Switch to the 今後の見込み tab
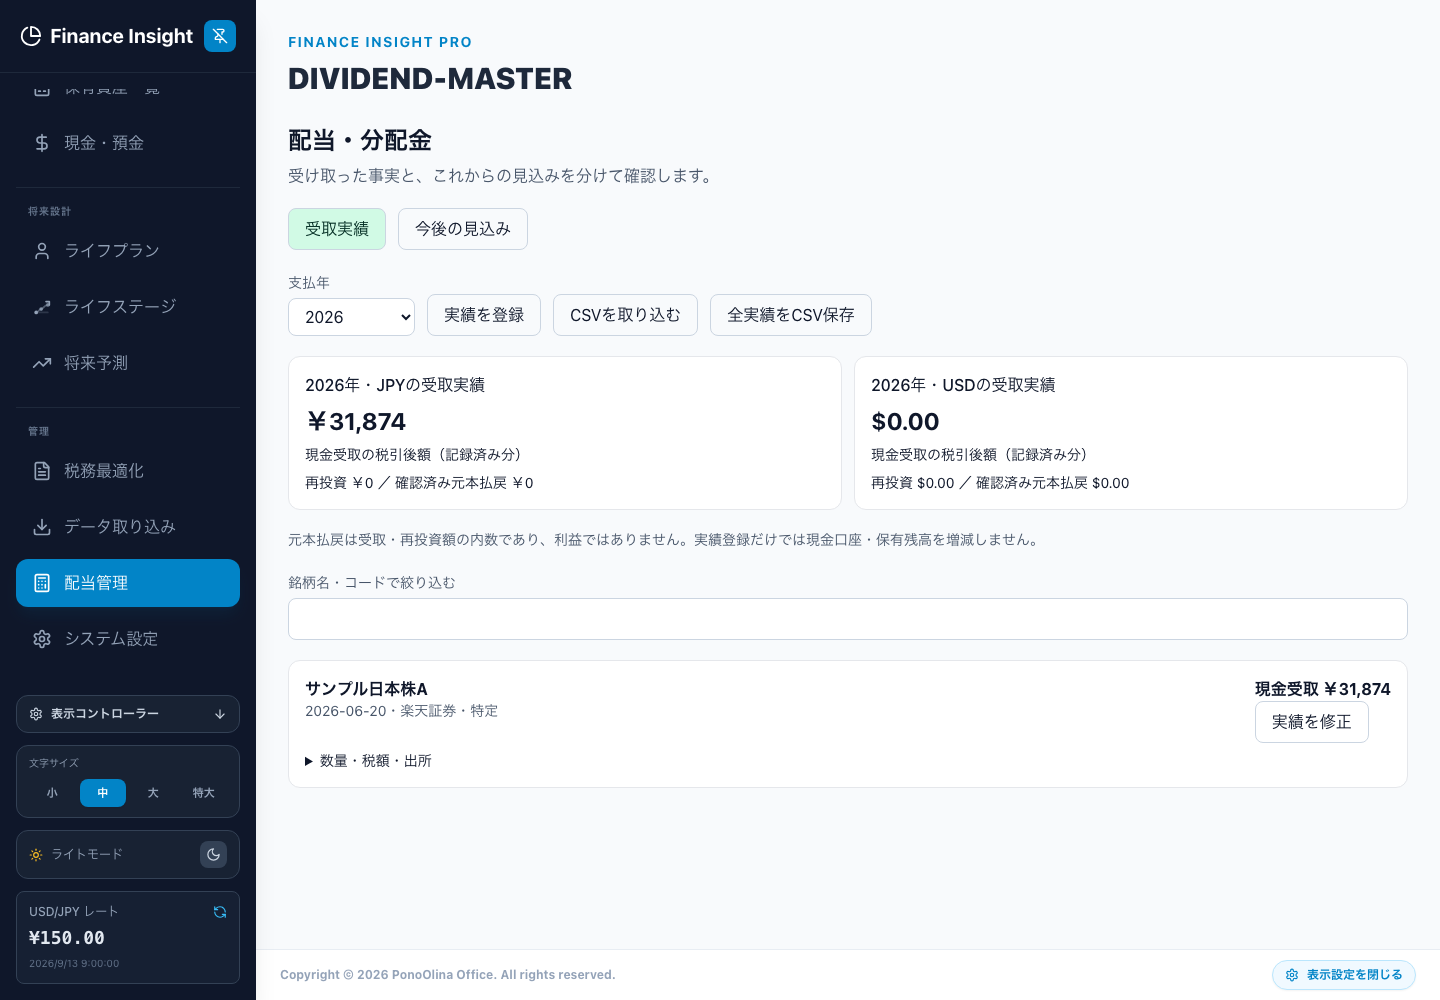 tap(463, 229)
